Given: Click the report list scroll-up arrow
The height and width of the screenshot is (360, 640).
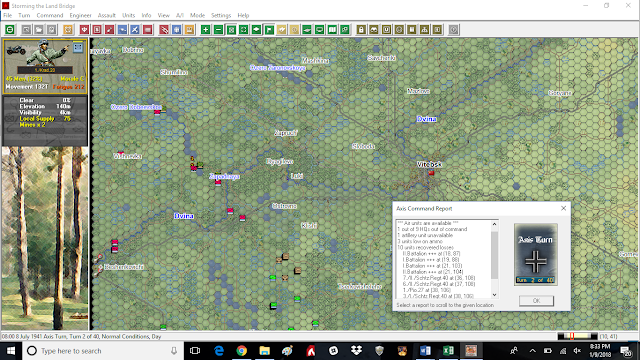Looking at the screenshot, I should [494, 224].
